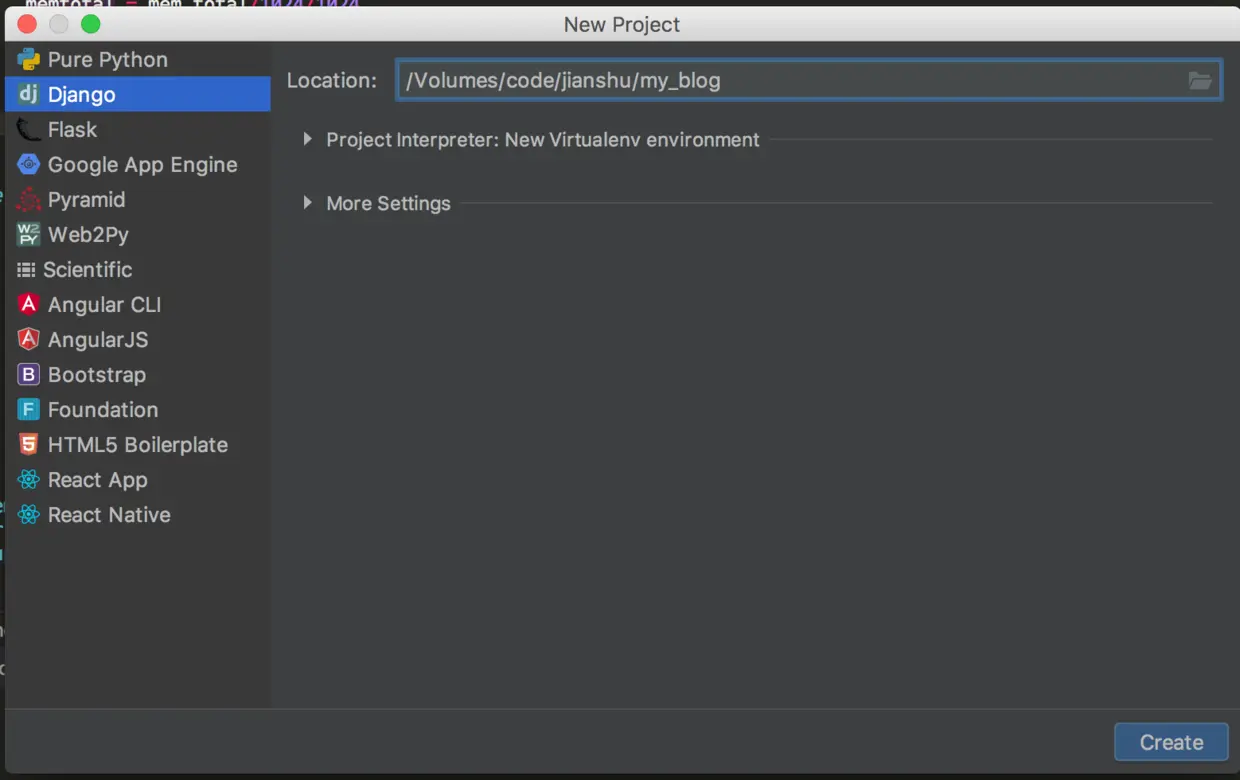Screen dimensions: 1240x780
Task: Select the Bootstrap icon
Action: tap(28, 375)
